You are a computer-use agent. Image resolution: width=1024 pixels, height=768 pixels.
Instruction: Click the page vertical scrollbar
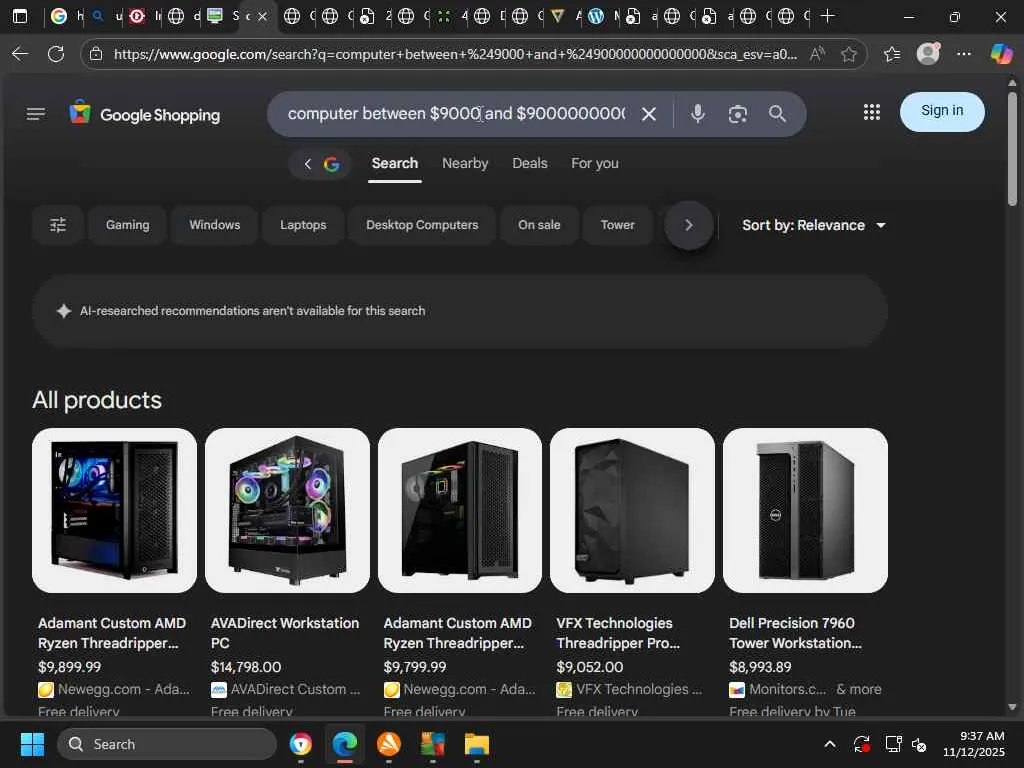tap(1012, 149)
